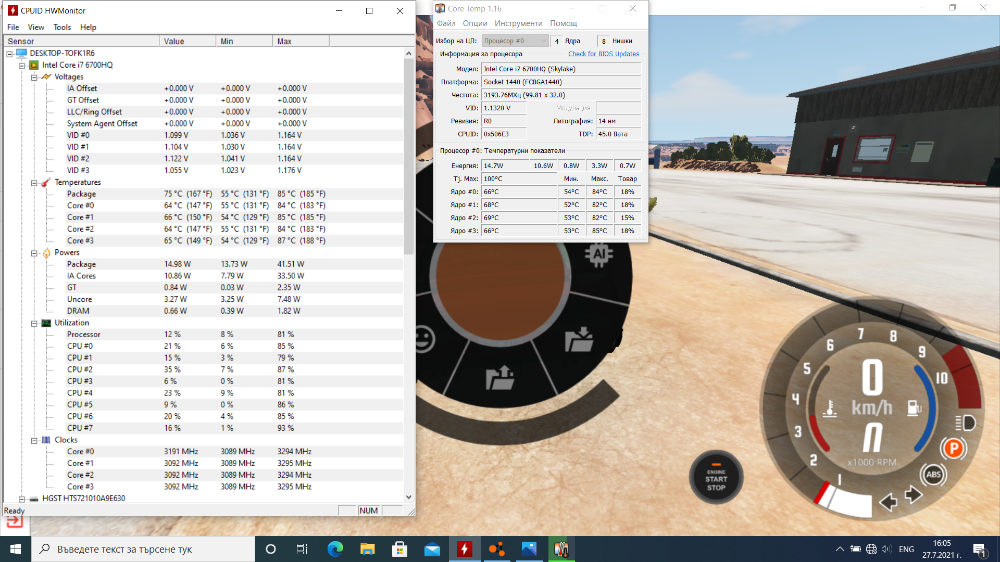
Task: Open HWMonitor File menu
Action: pyautogui.click(x=13, y=27)
